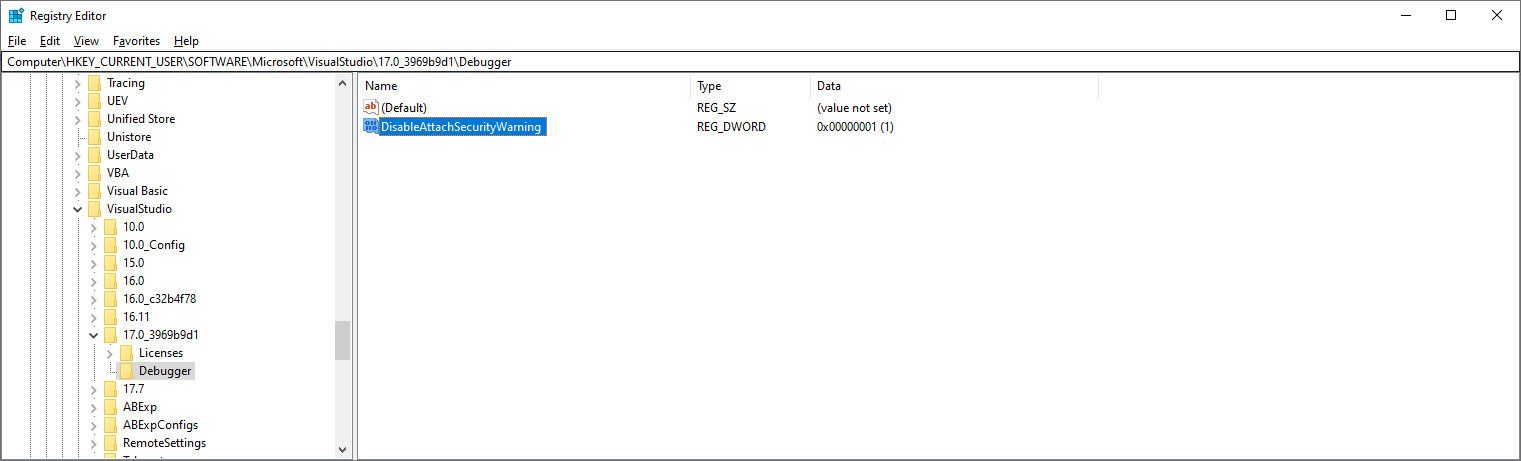Screen dimensions: 1521x461
Task: Expand the VBA key
Action: pos(78,173)
